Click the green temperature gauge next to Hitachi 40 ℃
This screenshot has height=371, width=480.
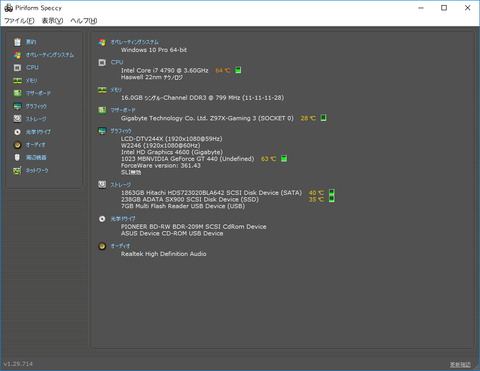(x=332, y=192)
